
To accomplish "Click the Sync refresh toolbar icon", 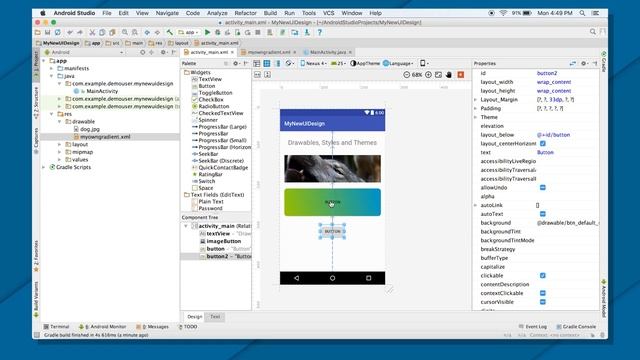I will [x=58, y=32].
